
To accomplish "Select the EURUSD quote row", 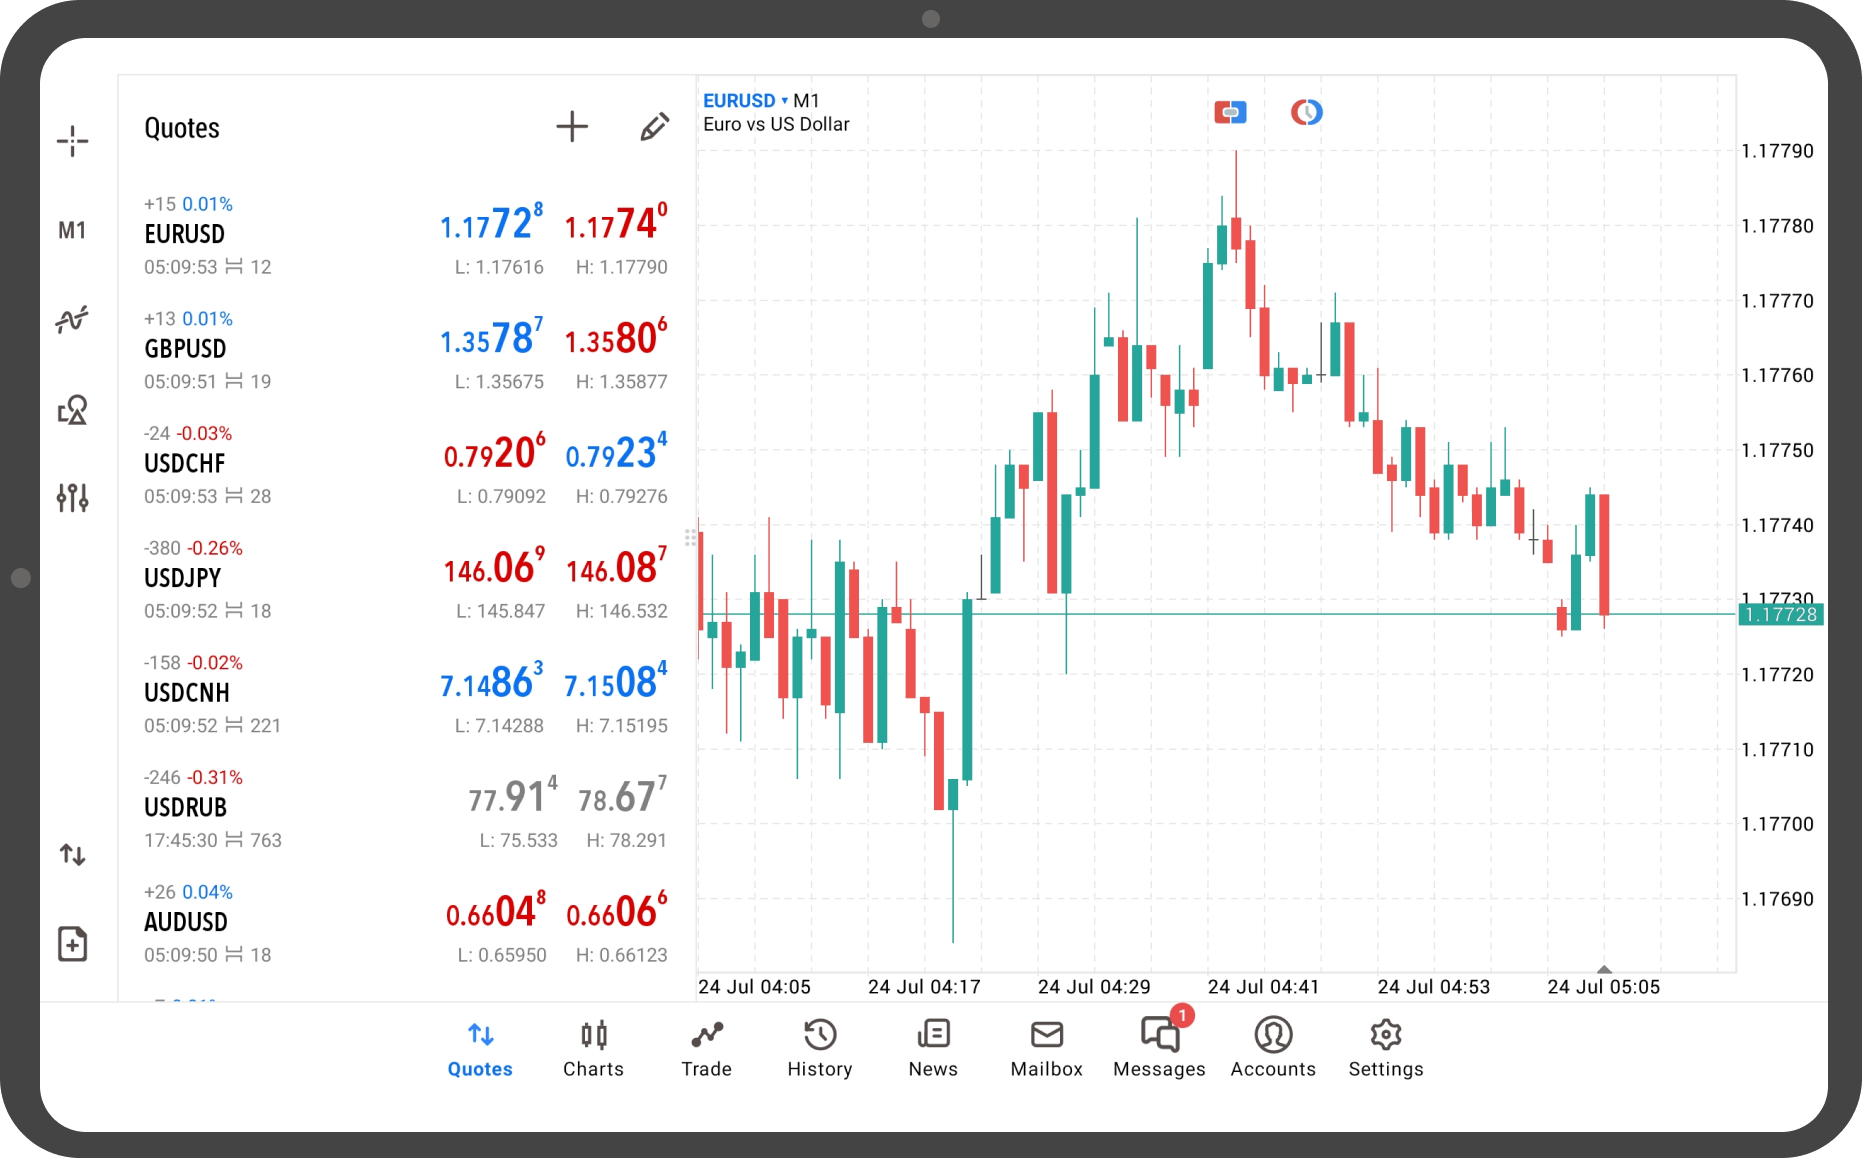I will [406, 235].
